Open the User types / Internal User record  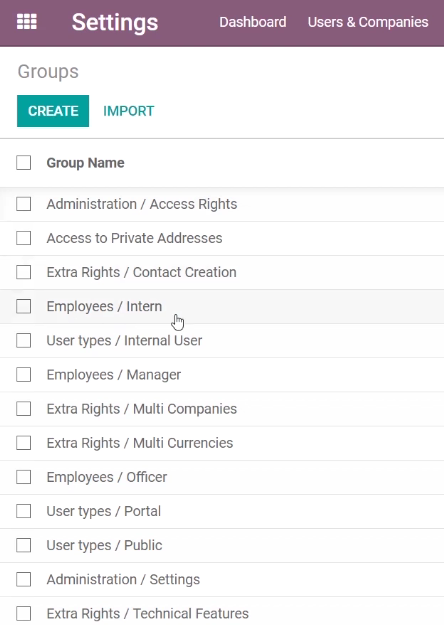124,341
